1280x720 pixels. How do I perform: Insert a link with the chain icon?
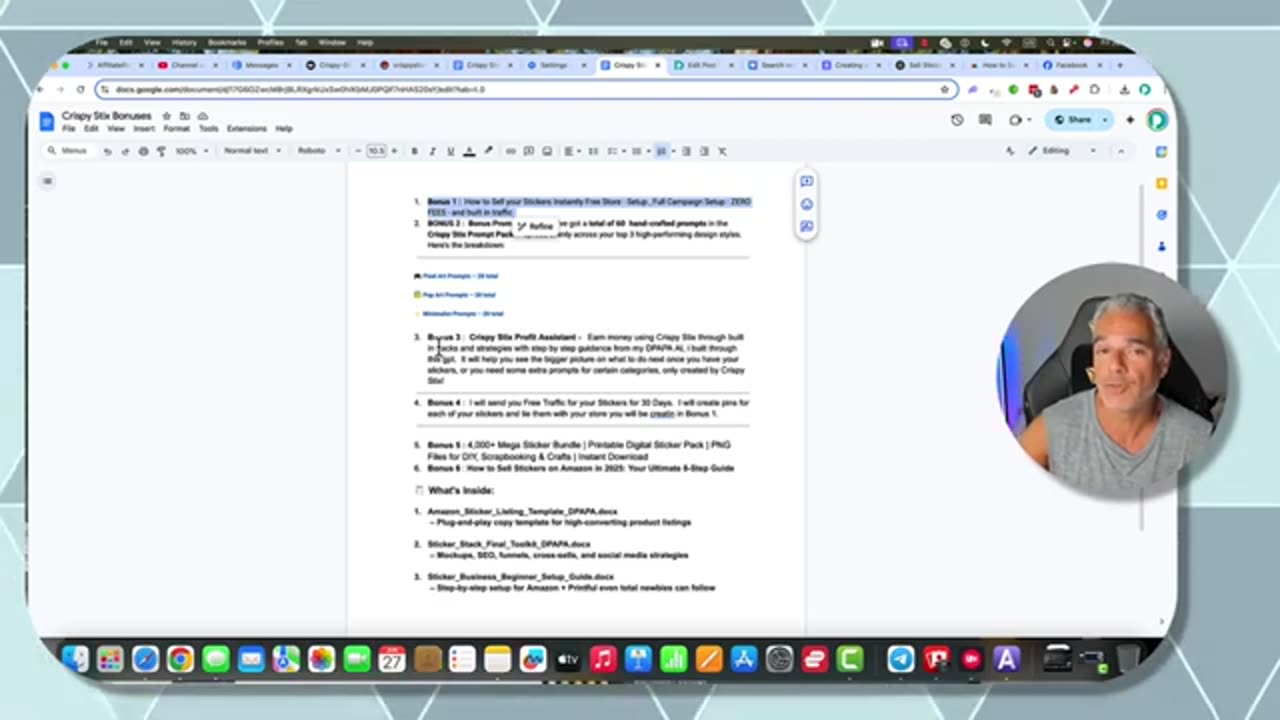coord(510,151)
